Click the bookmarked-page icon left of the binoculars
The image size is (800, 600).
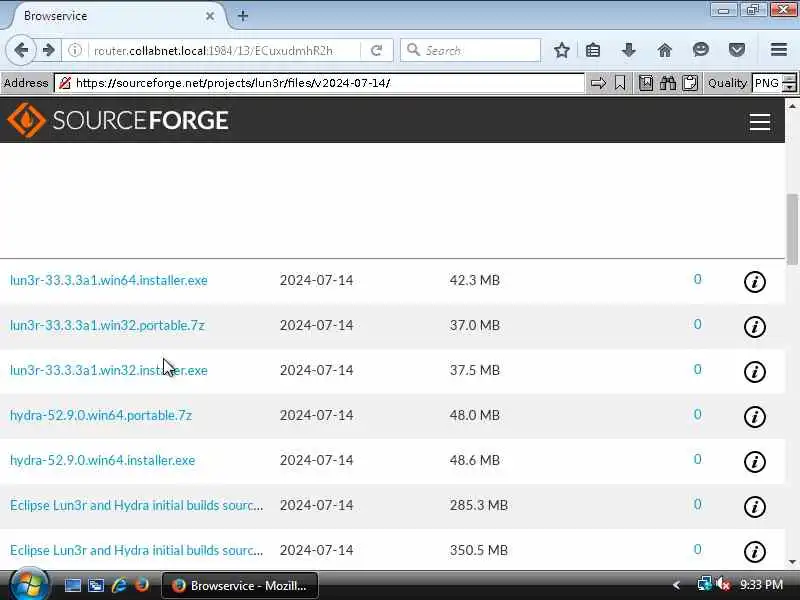click(646, 83)
